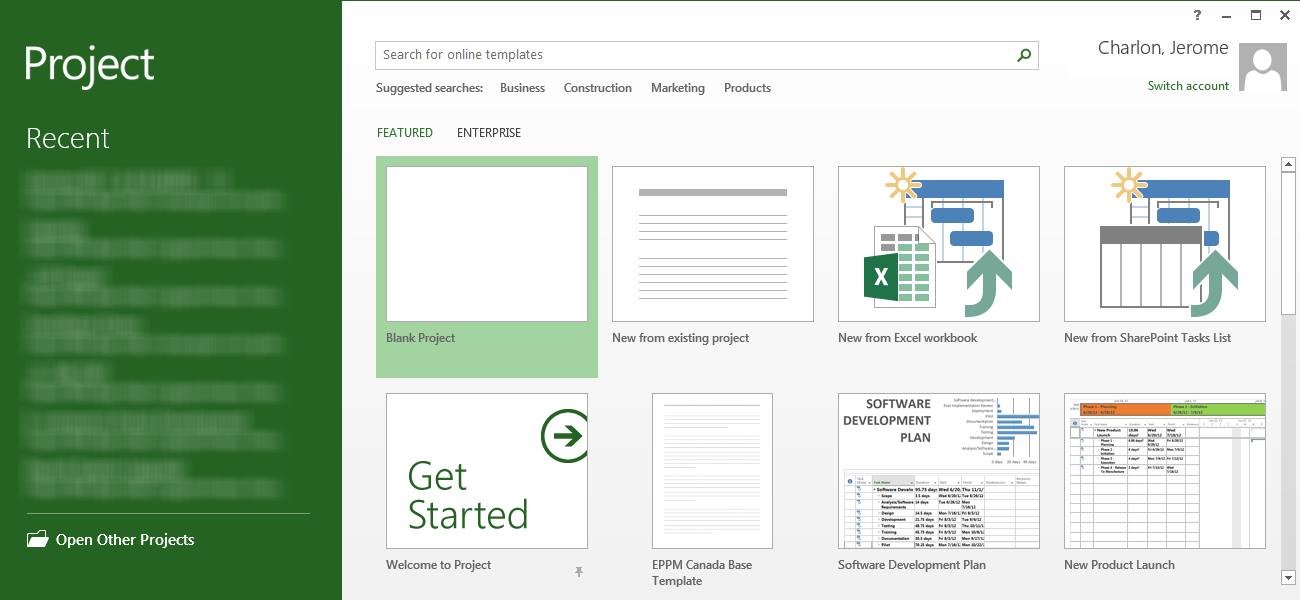This screenshot has height=600, width=1300.
Task: Click the user account avatar picture
Action: 1263,68
